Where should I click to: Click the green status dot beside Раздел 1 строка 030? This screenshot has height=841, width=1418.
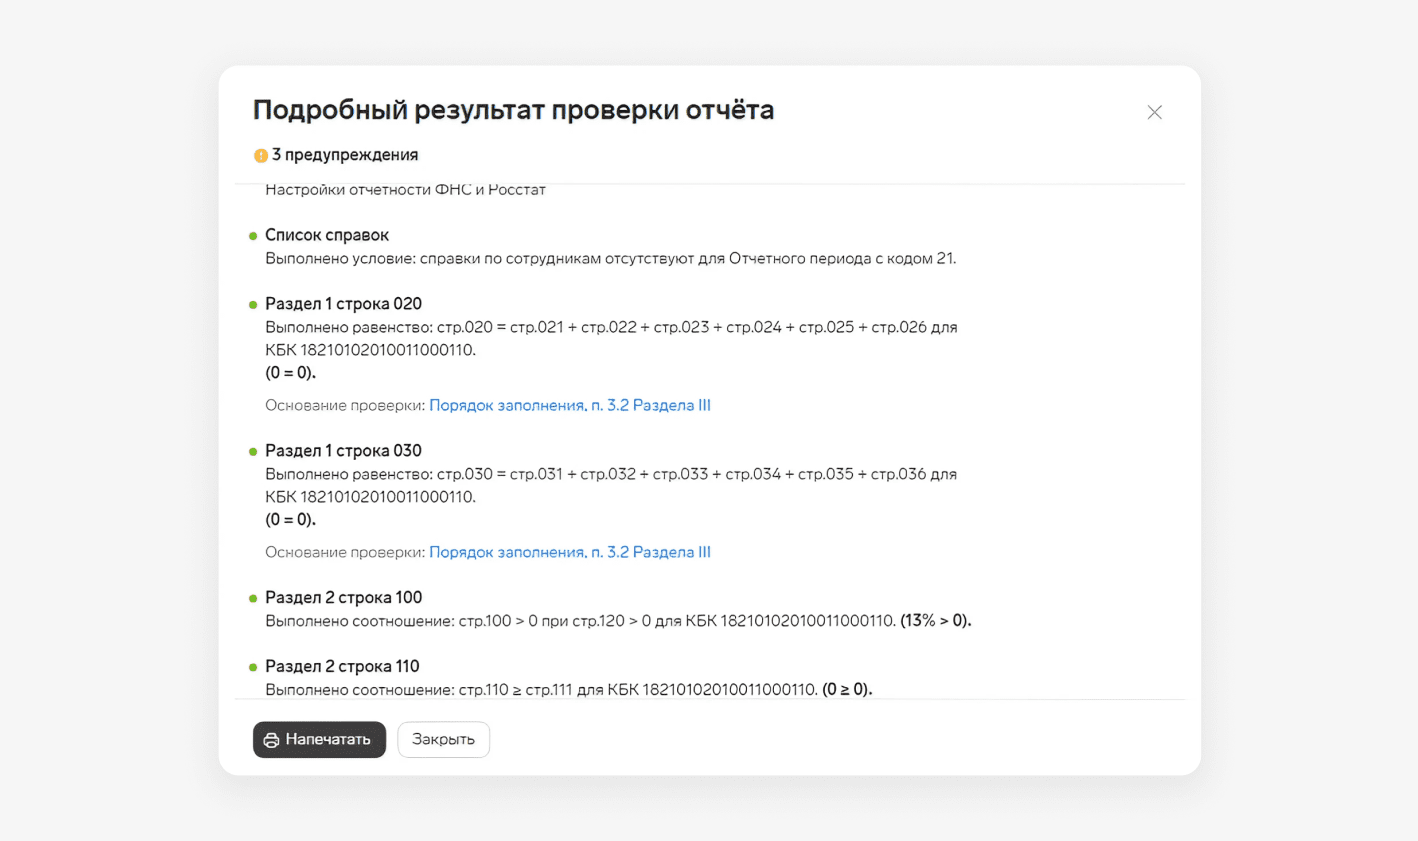pos(253,452)
